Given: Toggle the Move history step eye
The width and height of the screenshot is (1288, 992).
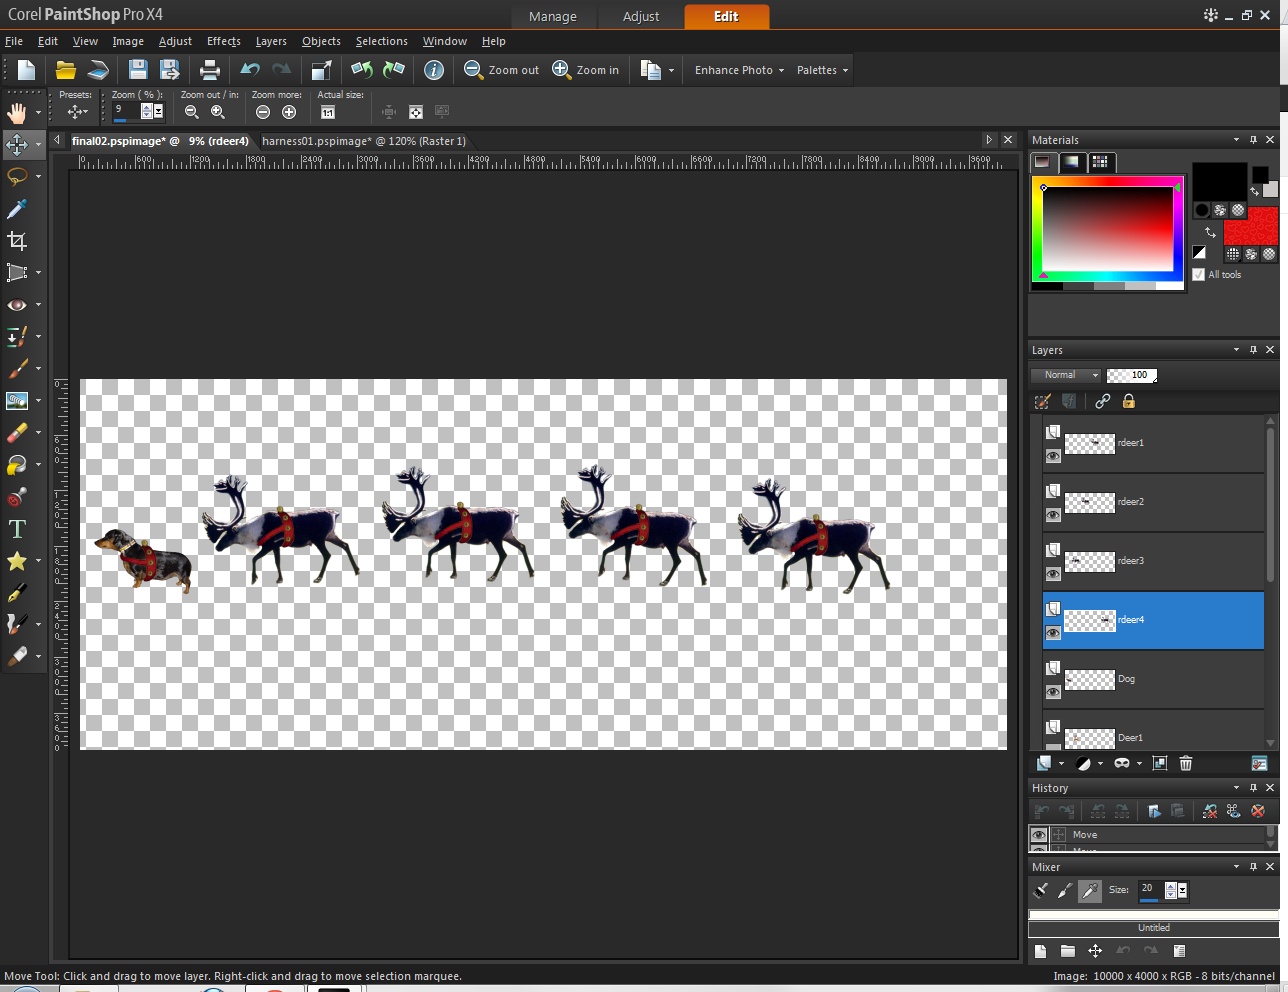Looking at the screenshot, I should click(1038, 835).
